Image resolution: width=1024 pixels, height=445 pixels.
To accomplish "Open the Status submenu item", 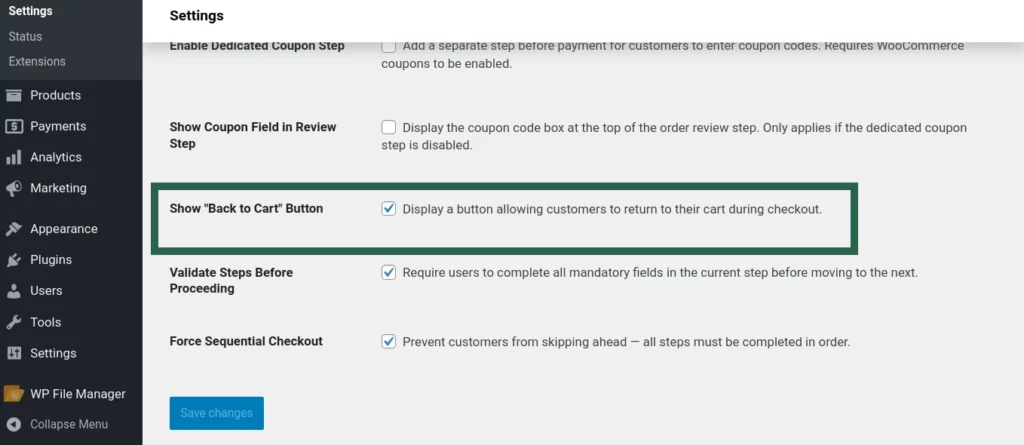I will 25,36.
